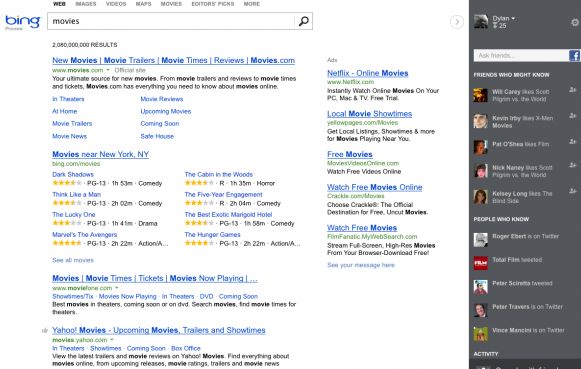The width and height of the screenshot is (581, 369).
Task: Open the Moviefone result title link
Action: [155, 278]
